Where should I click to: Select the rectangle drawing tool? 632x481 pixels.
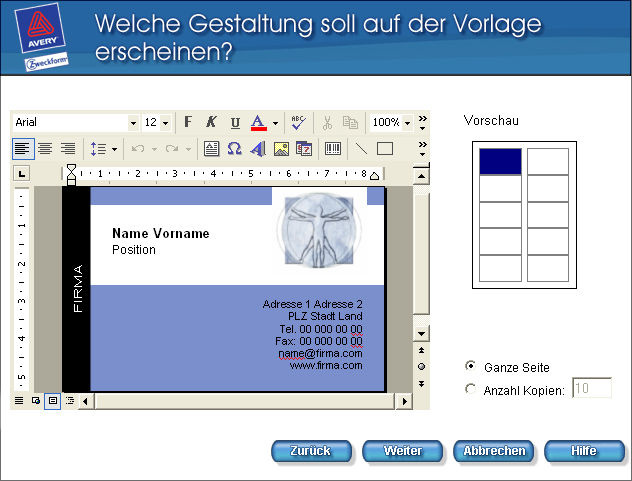(x=385, y=149)
